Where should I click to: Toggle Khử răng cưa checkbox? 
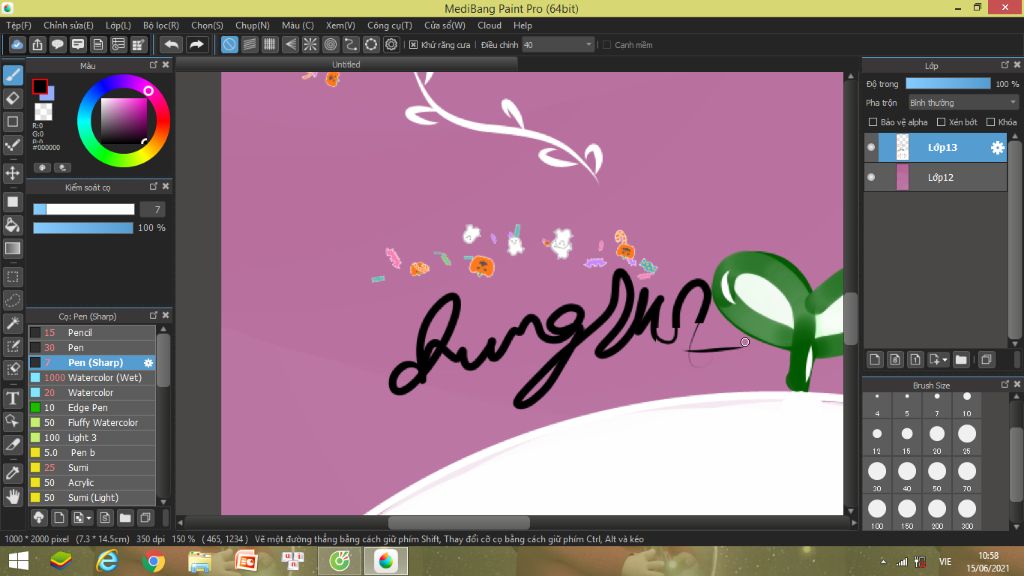pyautogui.click(x=413, y=45)
